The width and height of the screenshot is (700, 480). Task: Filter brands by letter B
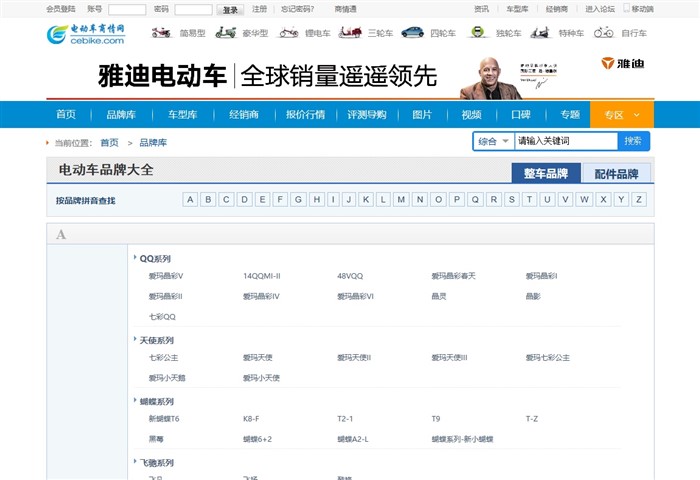click(x=208, y=200)
